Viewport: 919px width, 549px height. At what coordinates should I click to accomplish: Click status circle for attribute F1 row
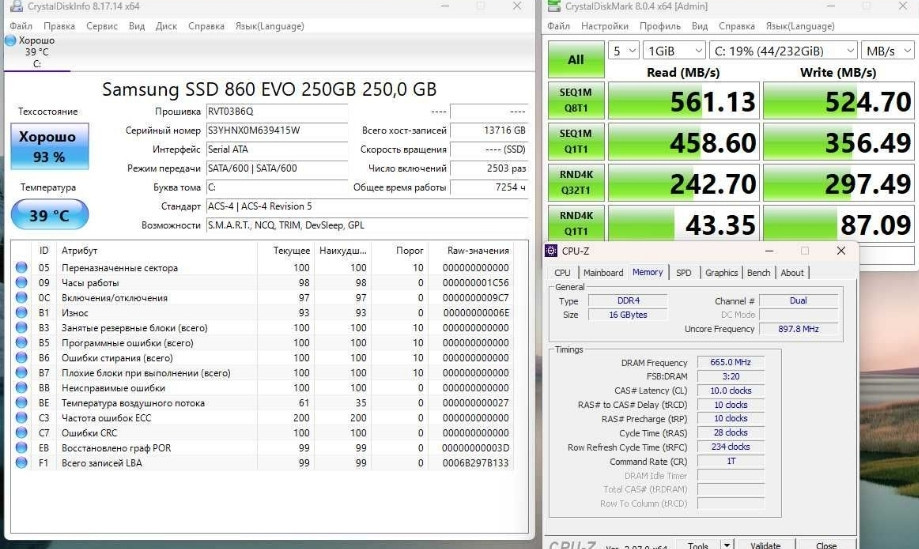22,463
